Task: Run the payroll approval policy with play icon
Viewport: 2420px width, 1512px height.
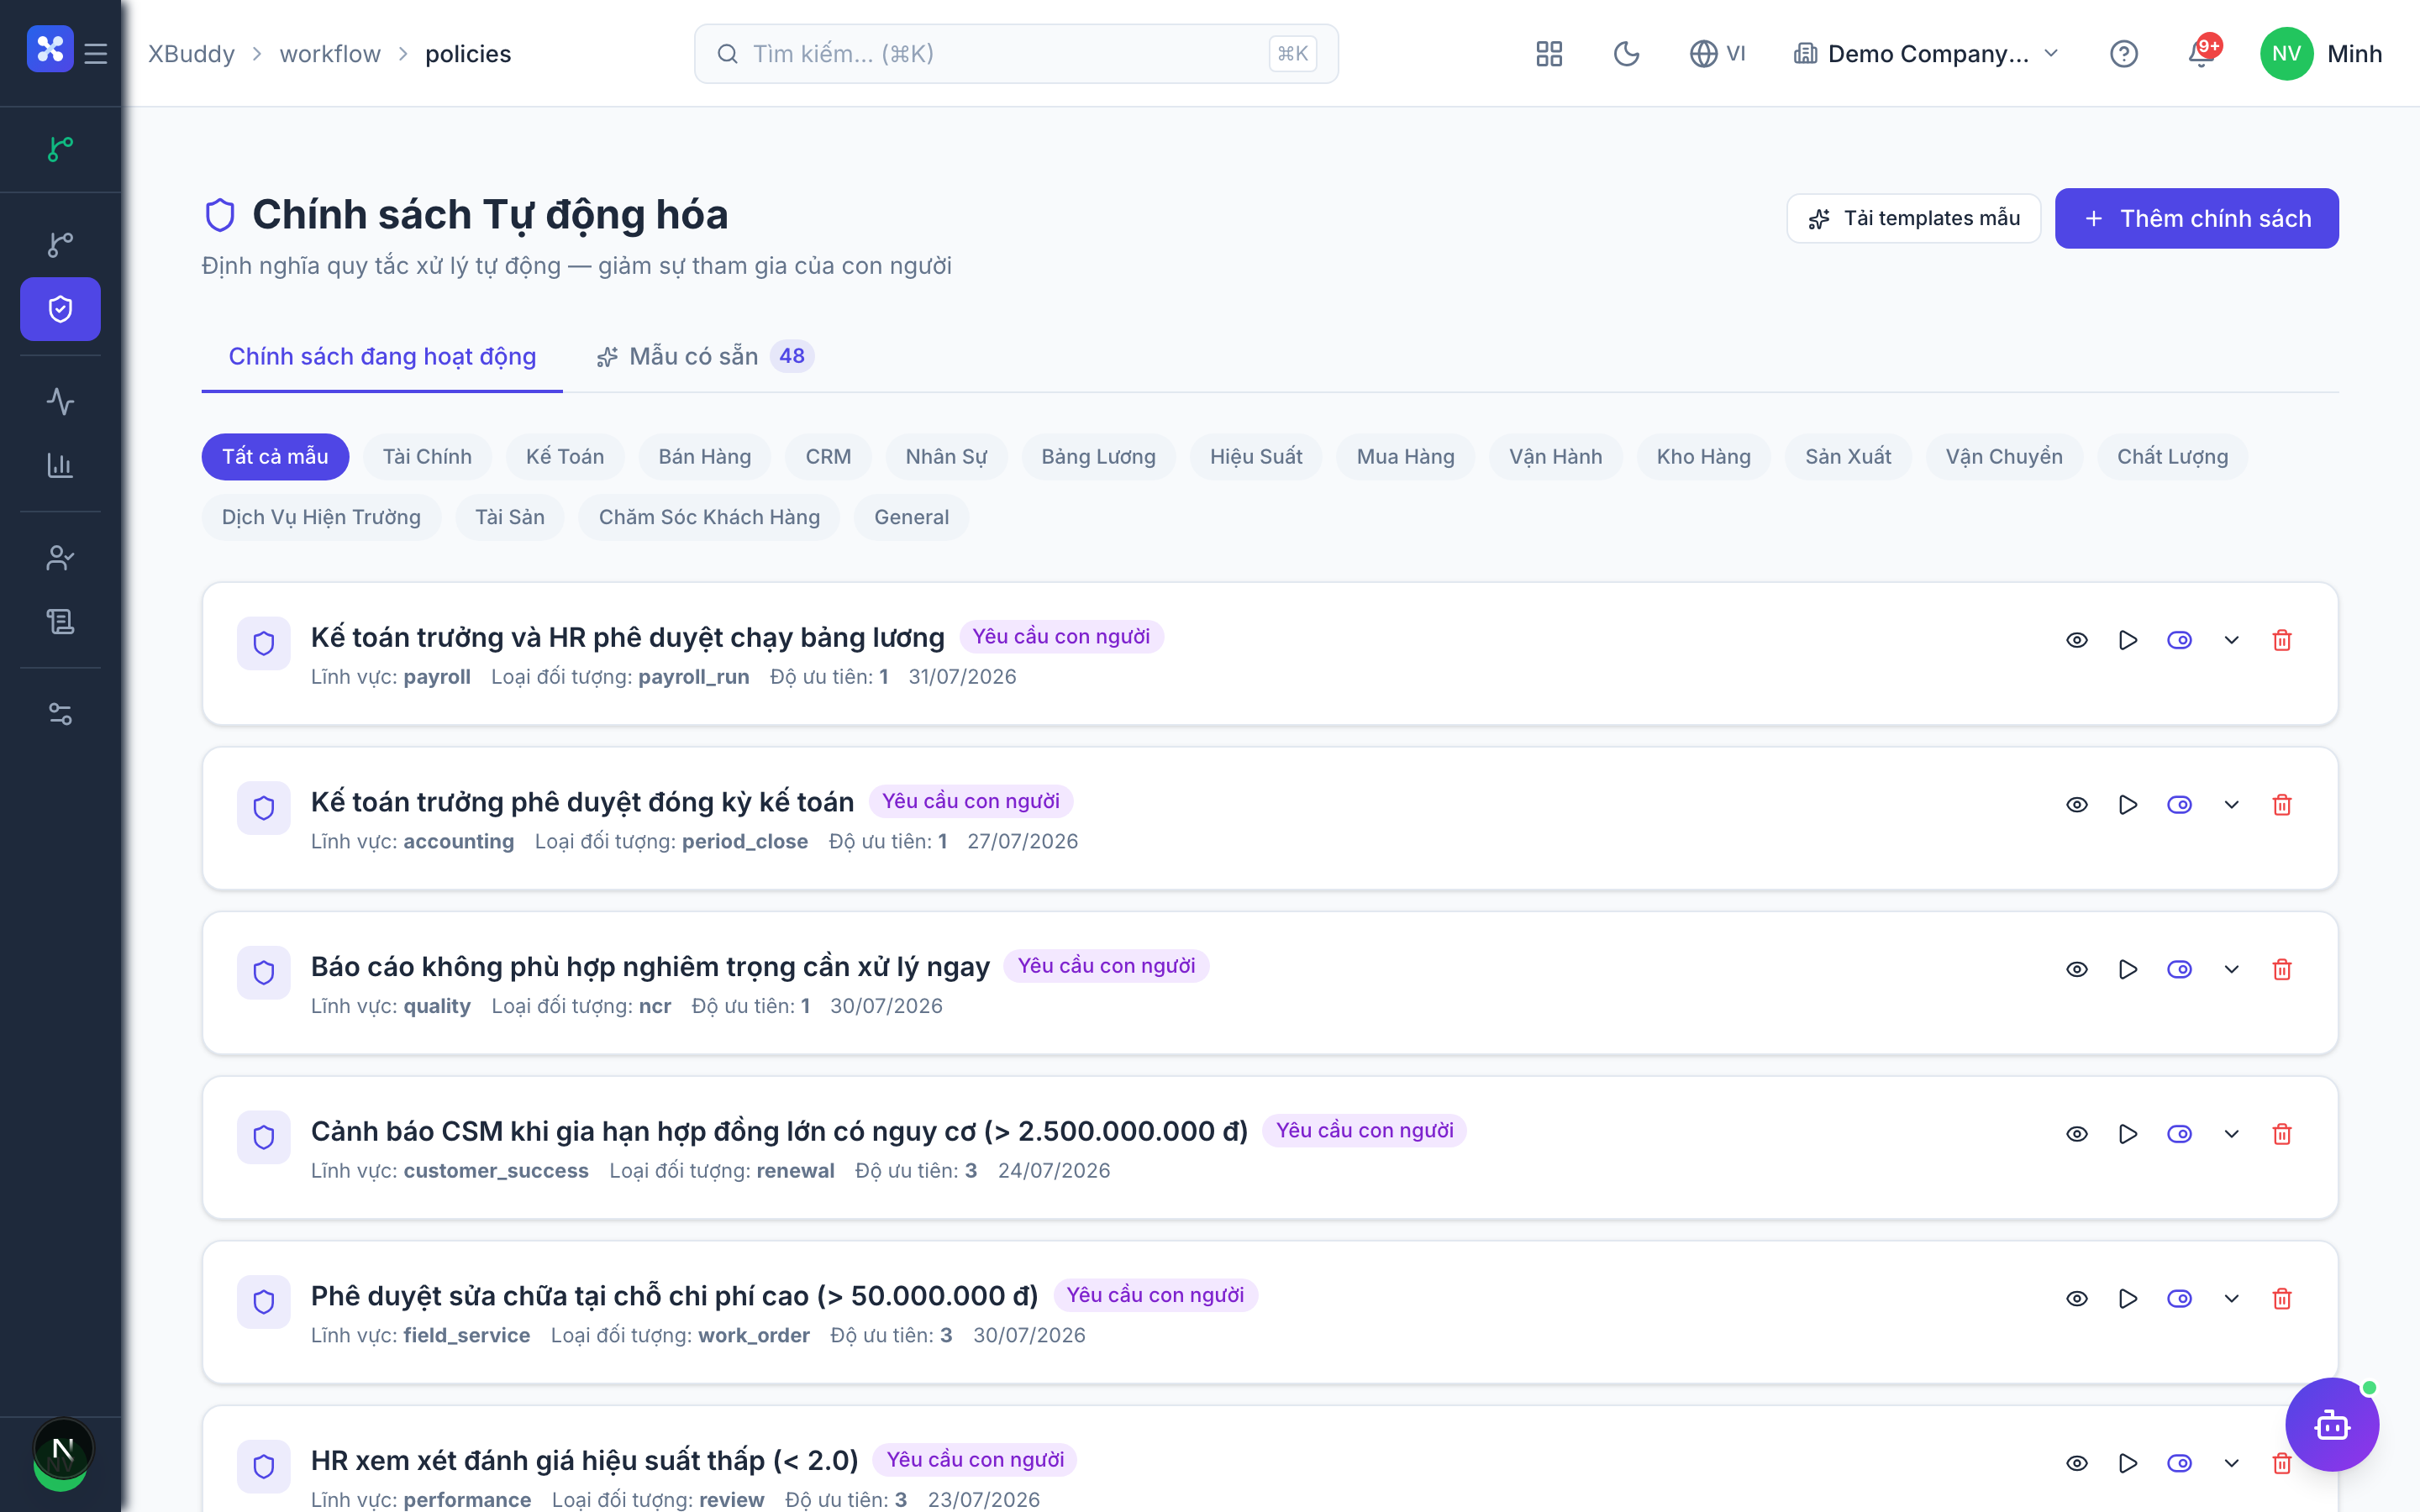Action: pos(2128,640)
